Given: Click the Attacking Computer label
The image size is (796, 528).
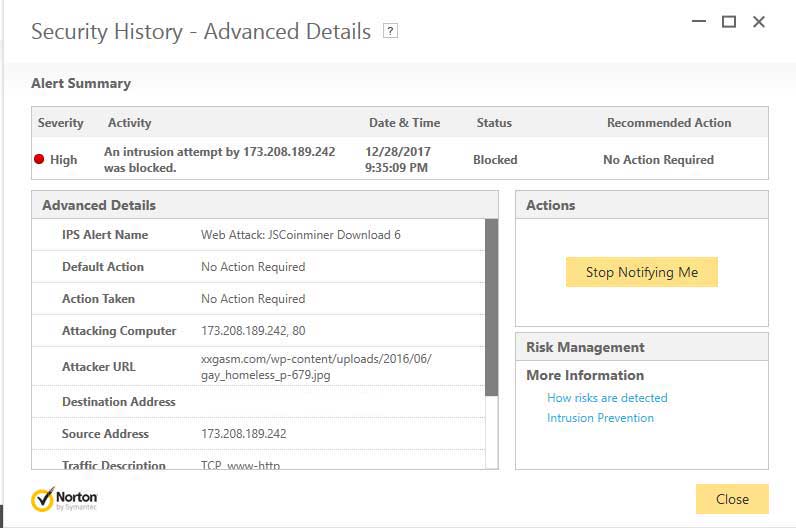Looking at the screenshot, I should pos(119,331).
